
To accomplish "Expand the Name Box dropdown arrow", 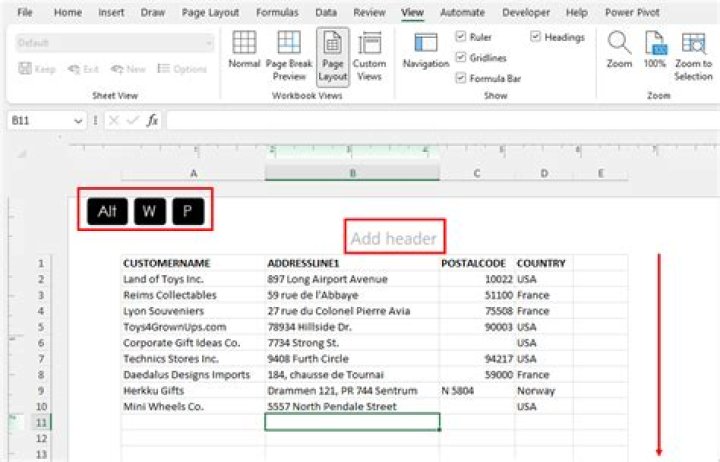I will pos(78,121).
